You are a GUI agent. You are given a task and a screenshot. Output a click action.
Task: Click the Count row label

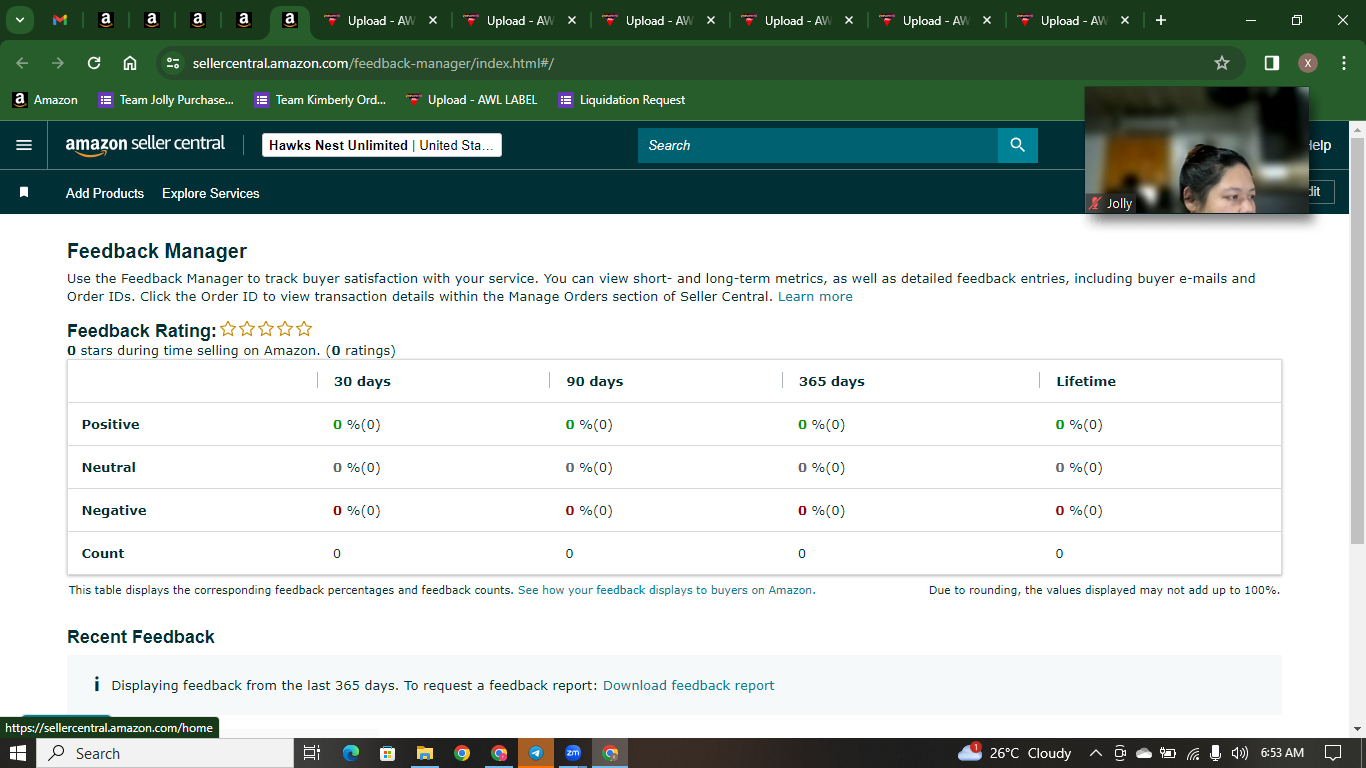(x=103, y=553)
